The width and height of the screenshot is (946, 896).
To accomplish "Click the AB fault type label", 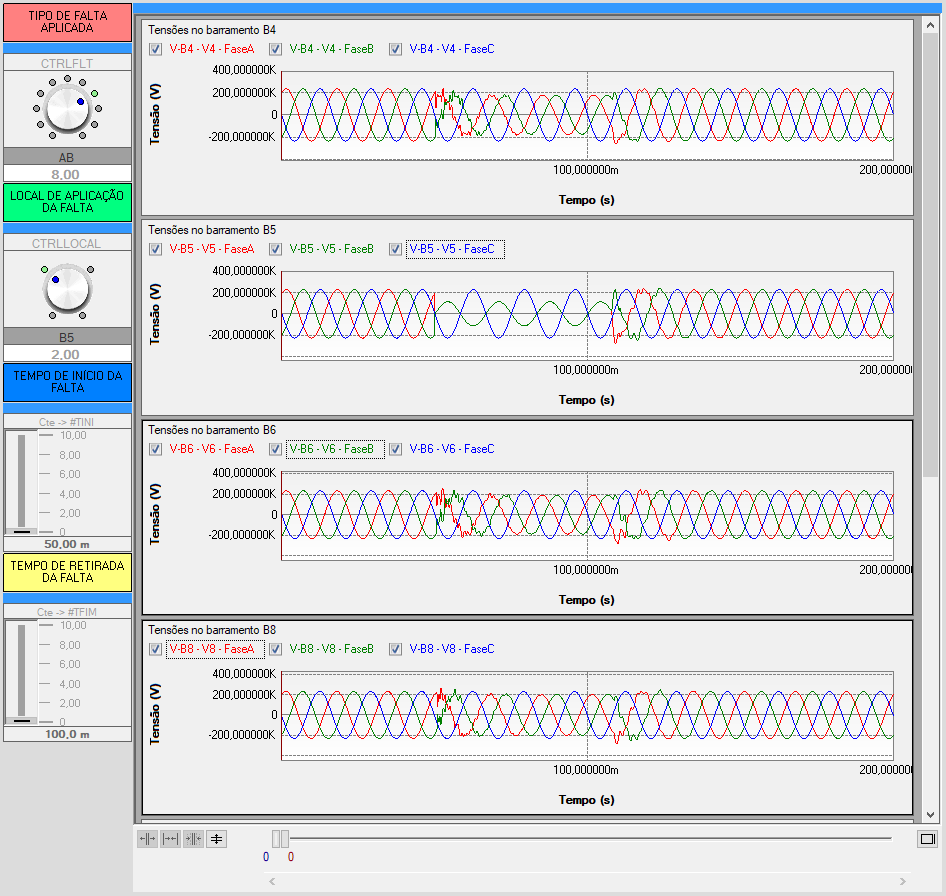I will point(67,157).
